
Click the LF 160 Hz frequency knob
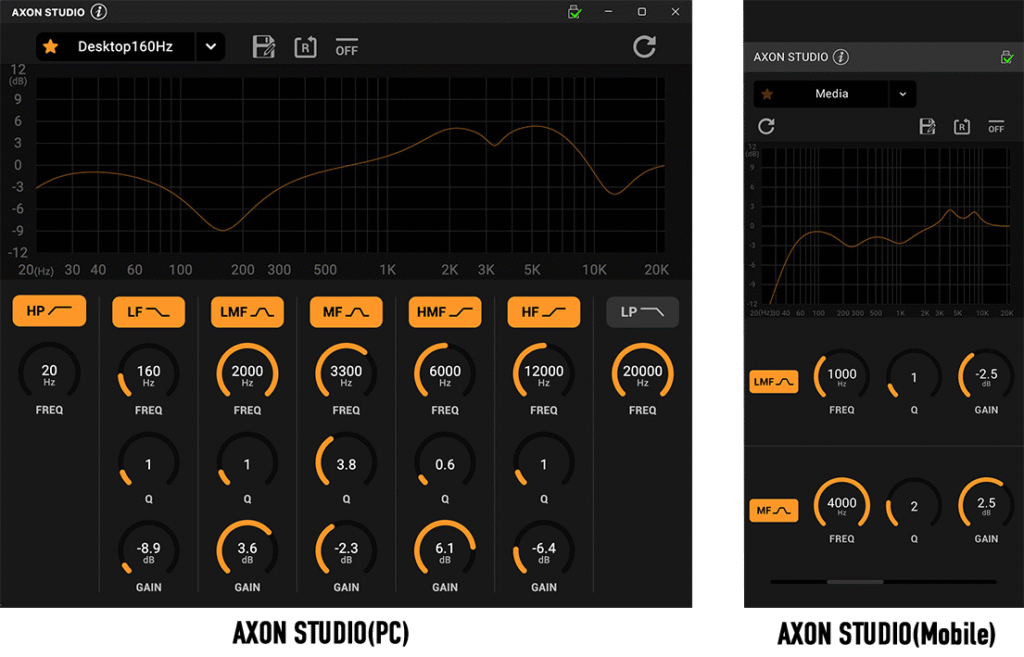point(148,373)
